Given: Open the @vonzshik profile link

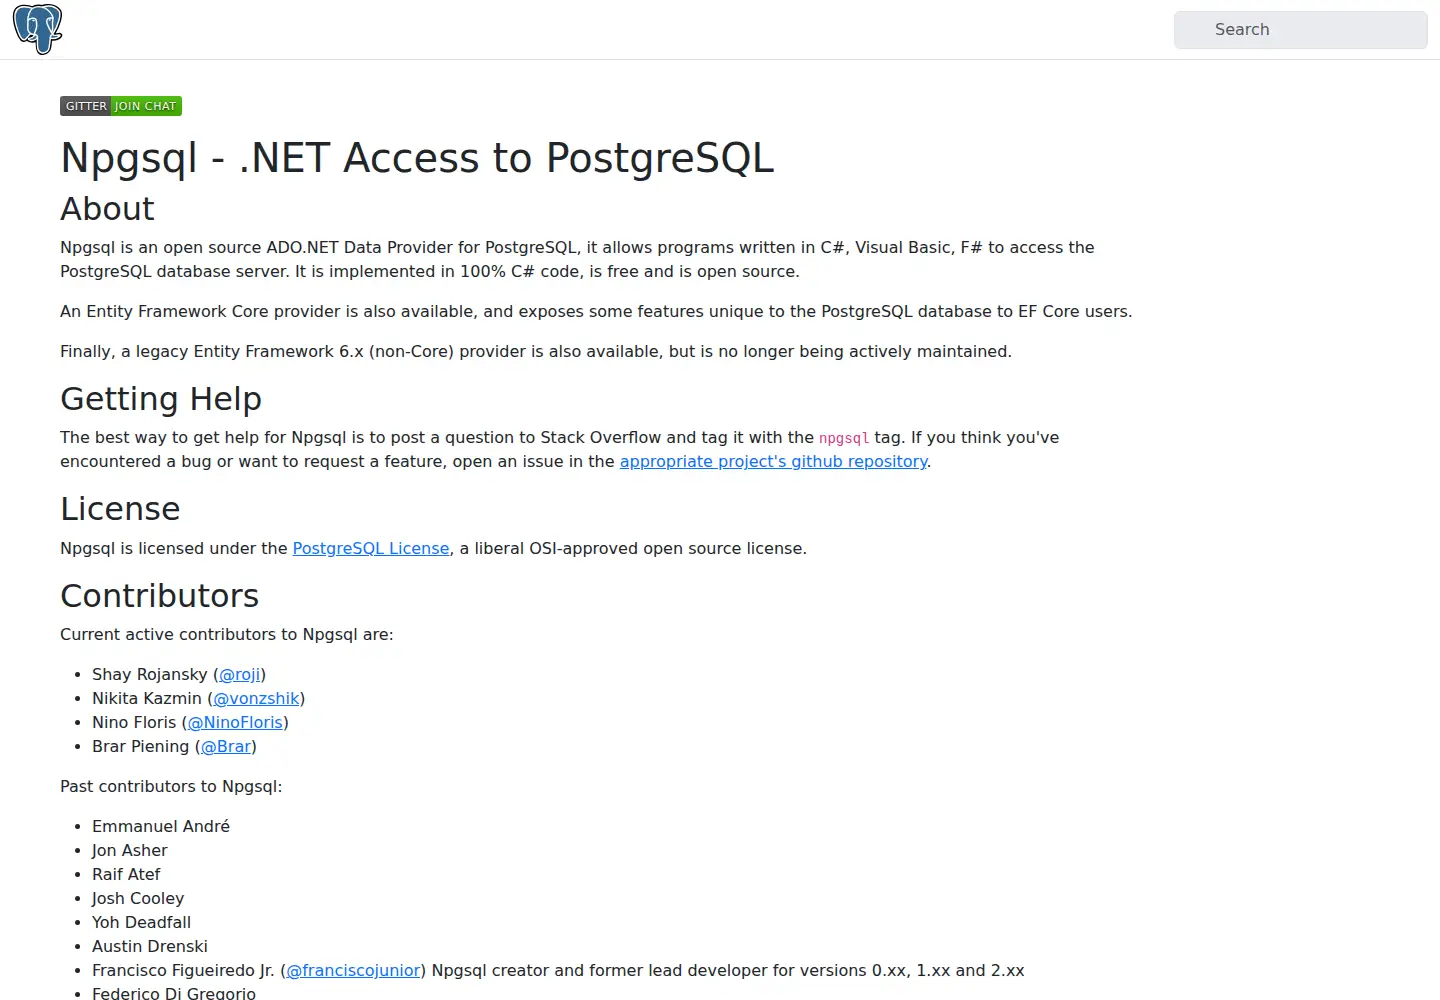Looking at the screenshot, I should (256, 698).
